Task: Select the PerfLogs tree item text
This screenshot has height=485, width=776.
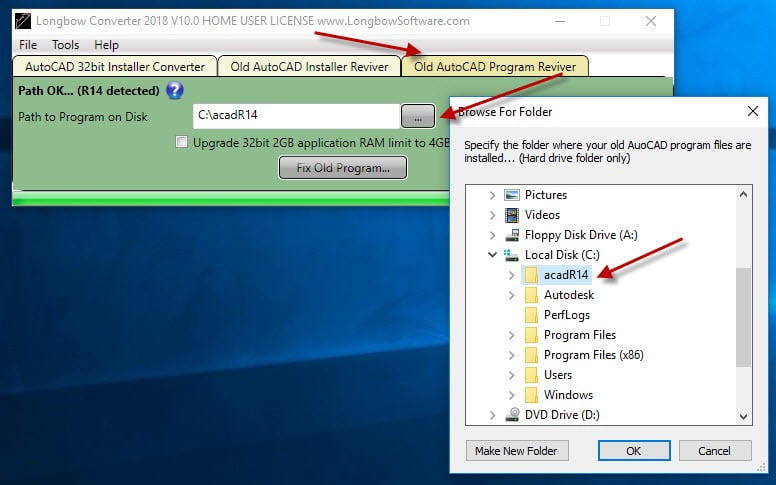Action: coord(567,315)
